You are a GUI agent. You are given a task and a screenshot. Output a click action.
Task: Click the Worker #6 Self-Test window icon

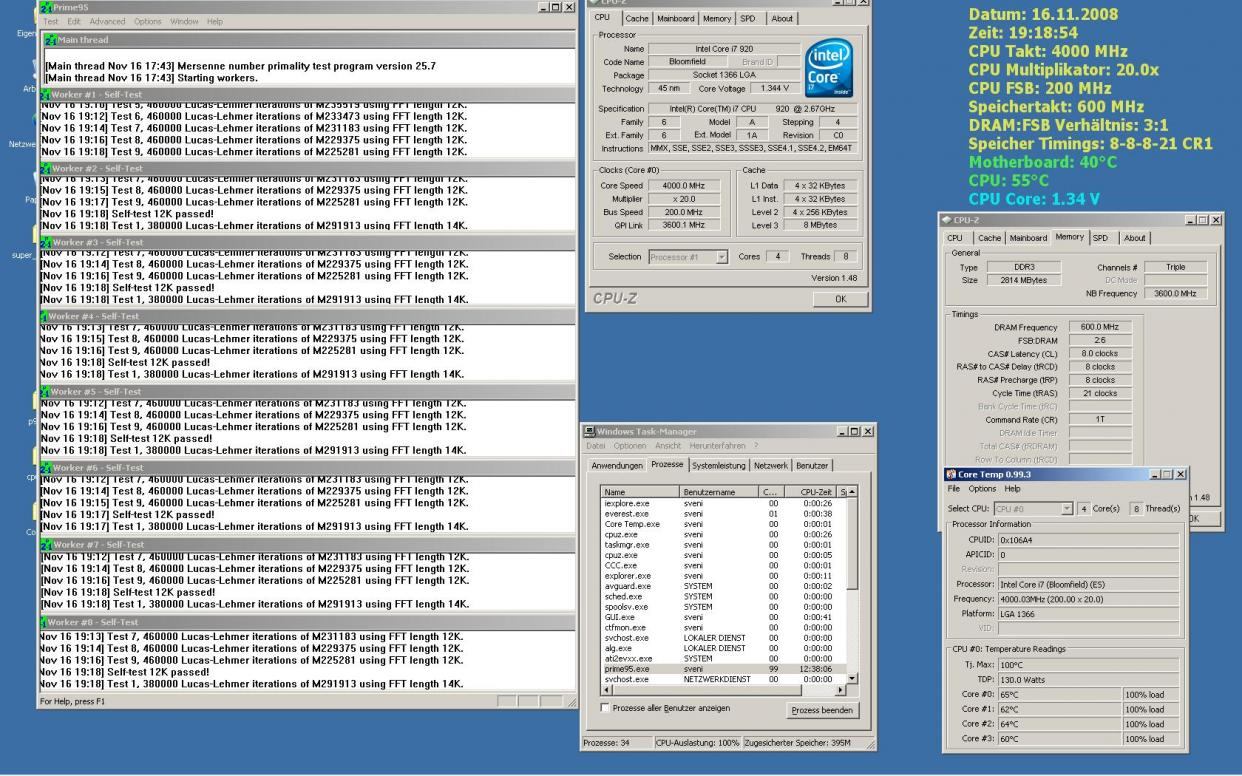pos(47,467)
